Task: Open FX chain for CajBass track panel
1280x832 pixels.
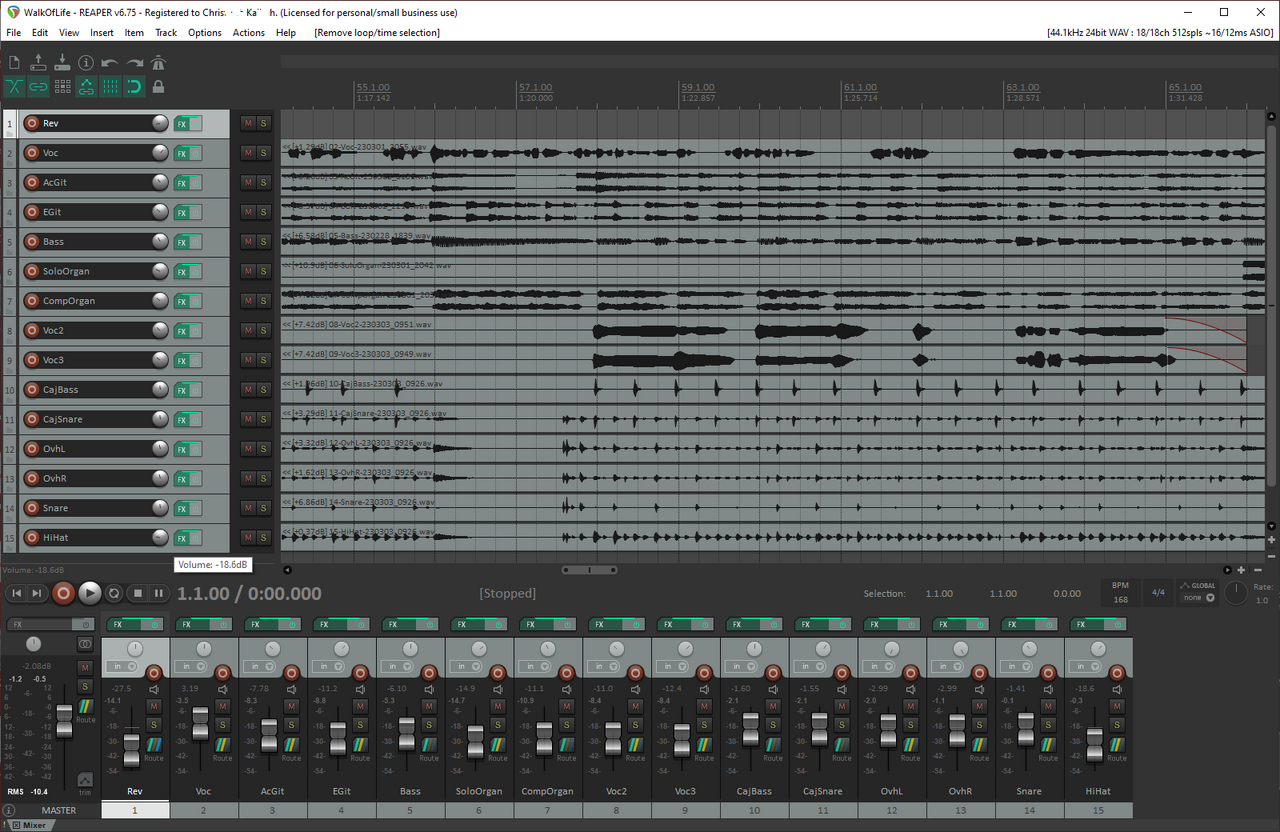Action: (182, 389)
